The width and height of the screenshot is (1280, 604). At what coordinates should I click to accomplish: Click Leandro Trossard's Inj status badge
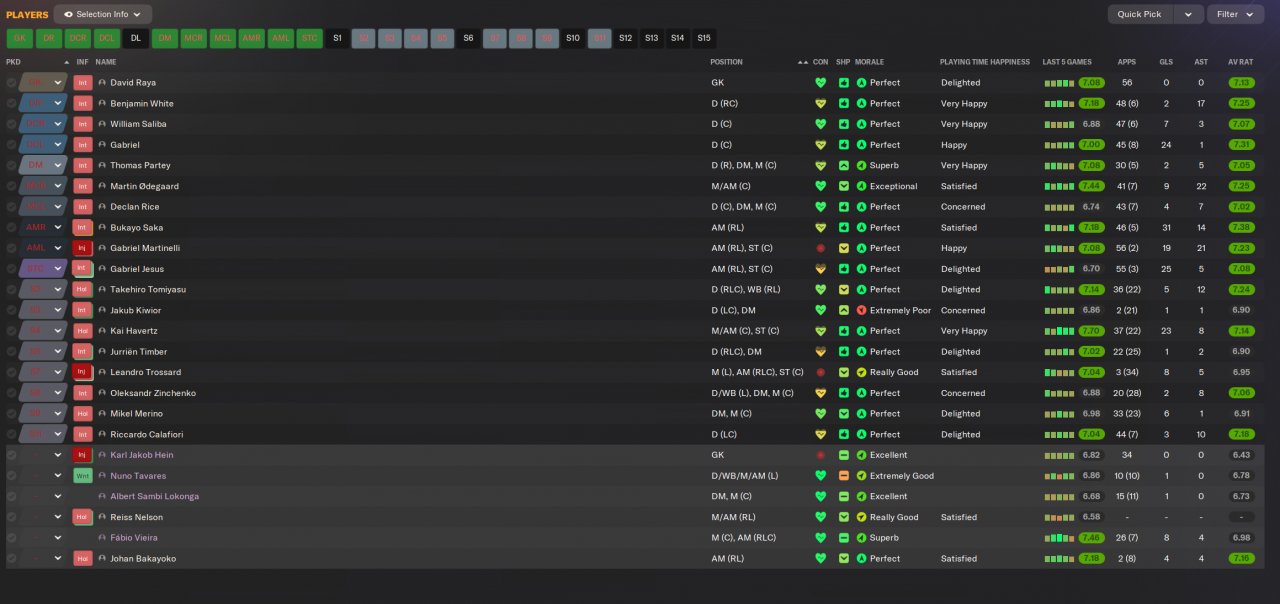pos(83,372)
